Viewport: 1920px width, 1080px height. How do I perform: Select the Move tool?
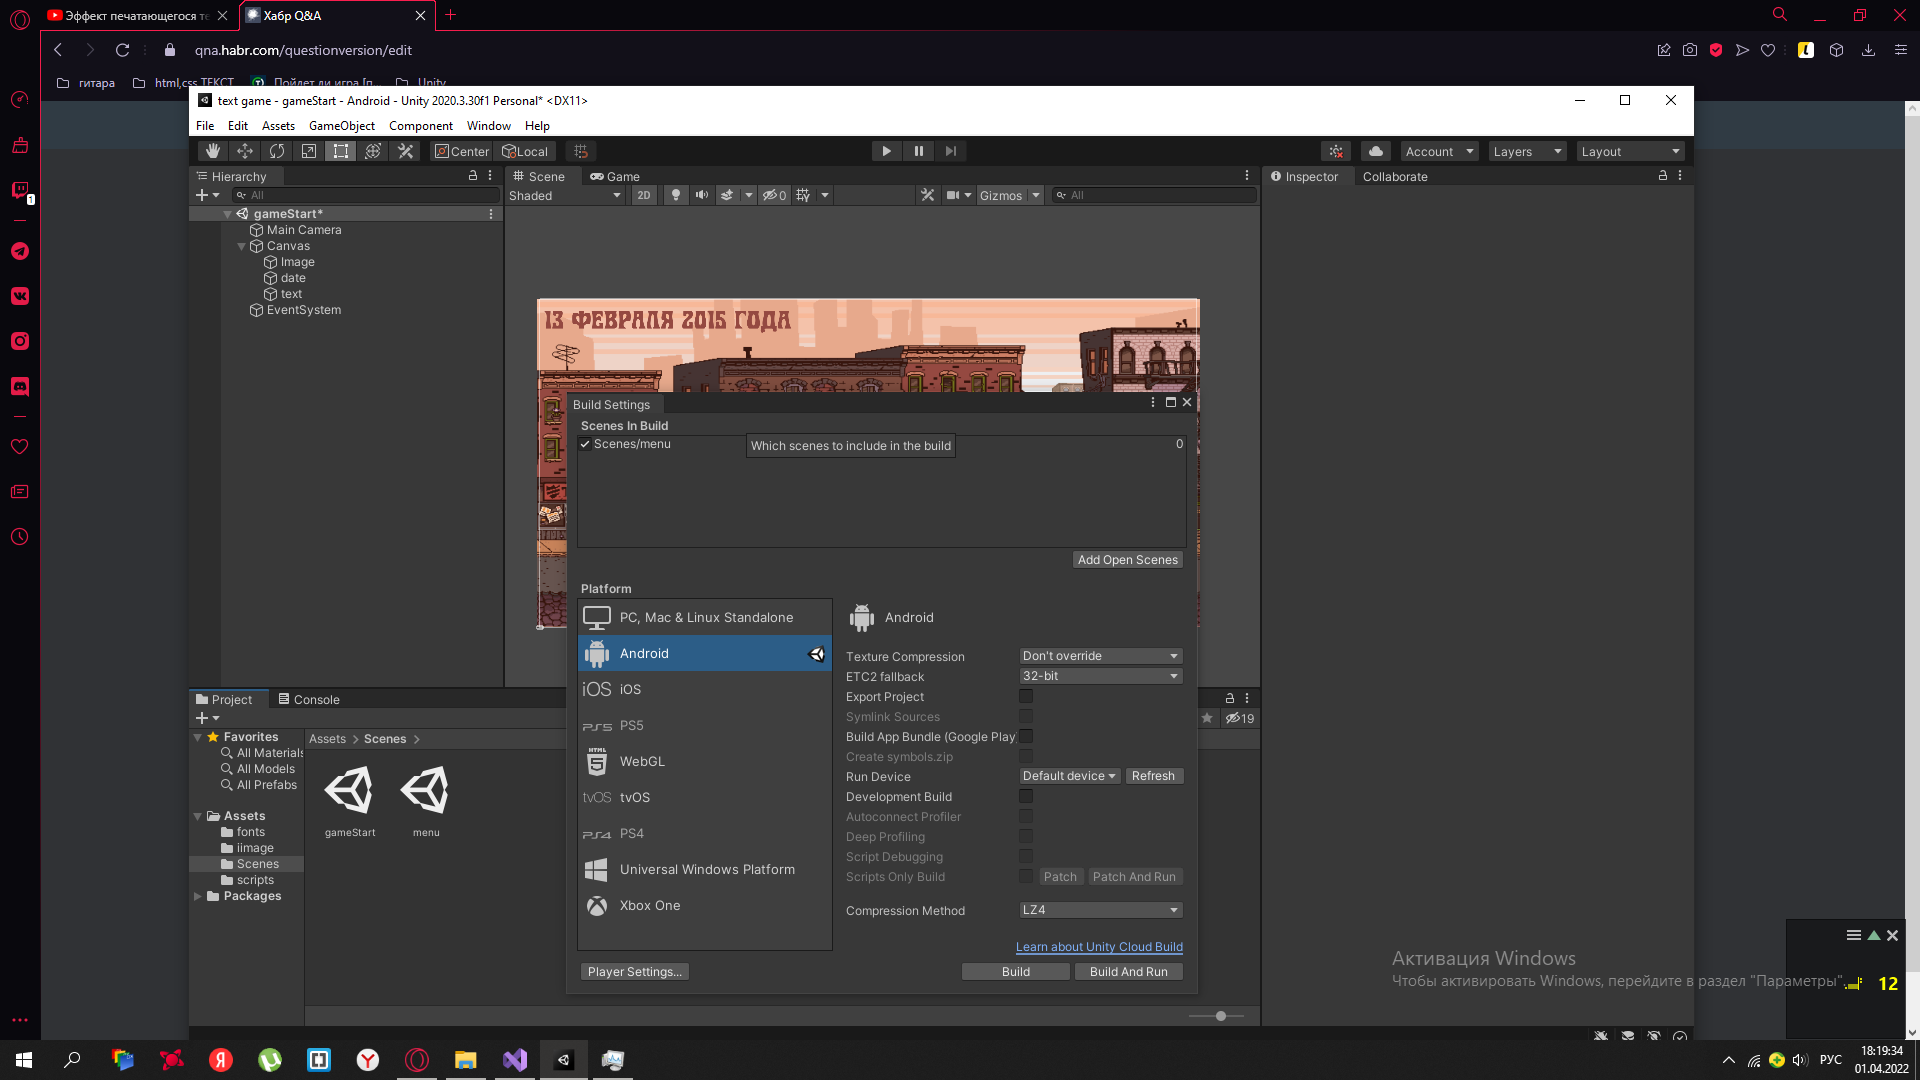(245, 151)
